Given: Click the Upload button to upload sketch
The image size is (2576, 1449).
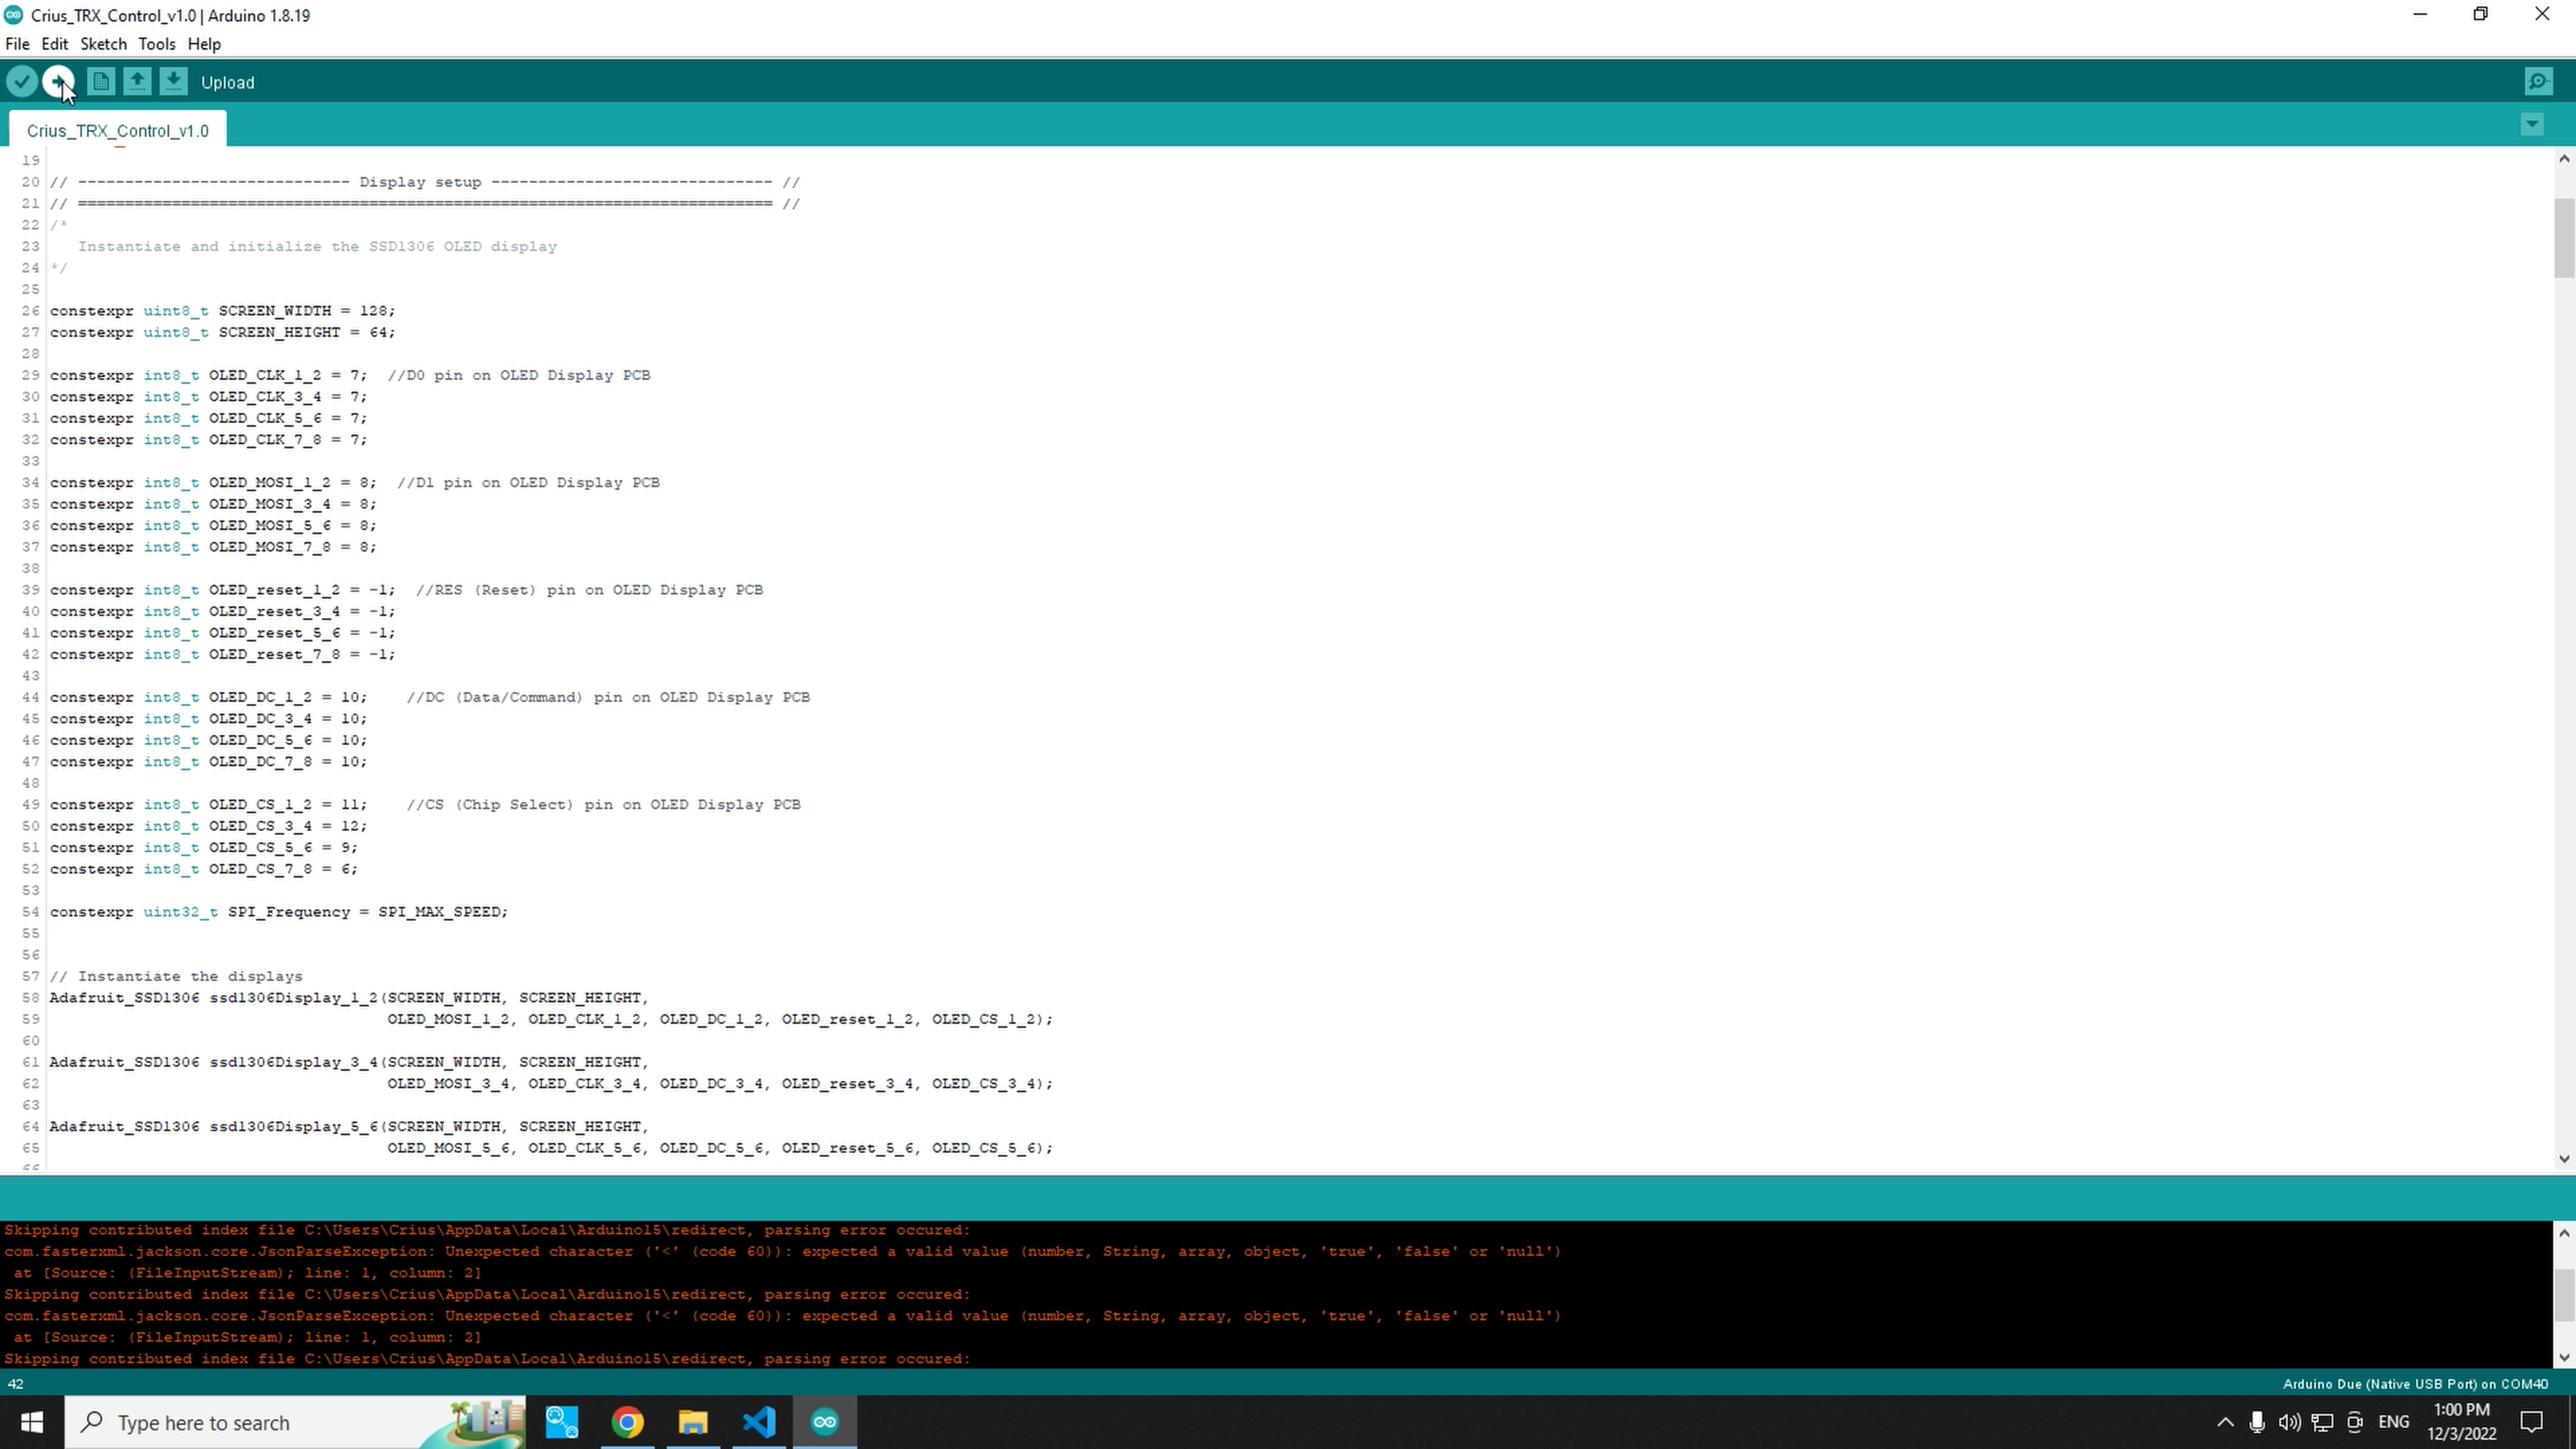Looking at the screenshot, I should pos(60,81).
